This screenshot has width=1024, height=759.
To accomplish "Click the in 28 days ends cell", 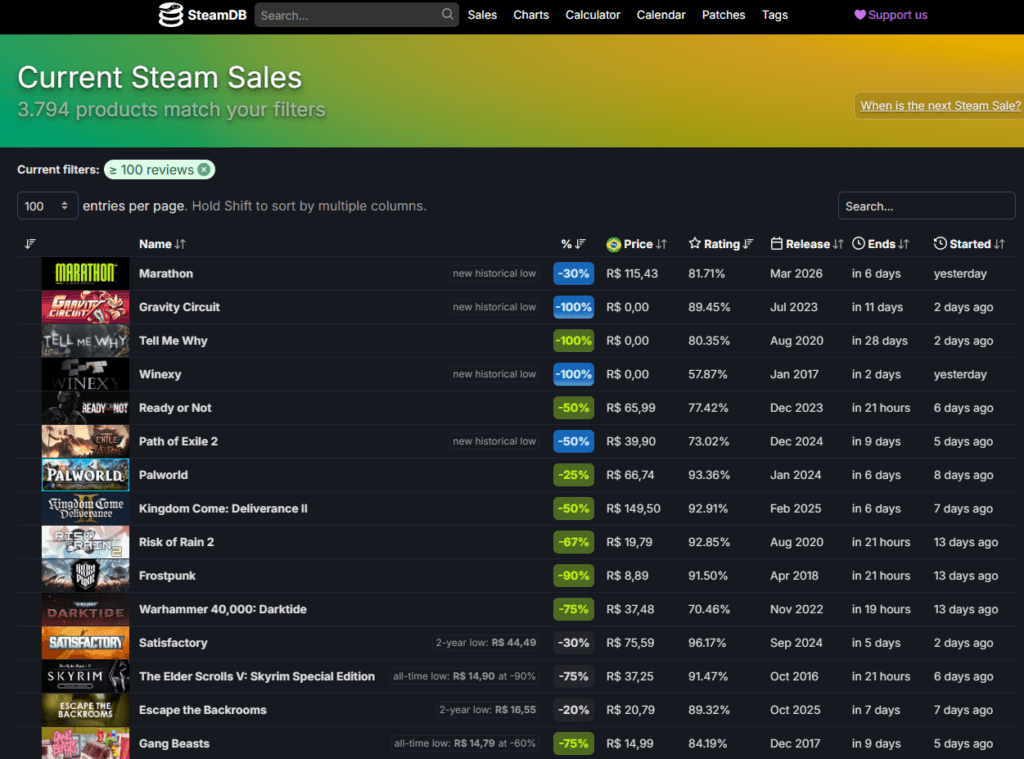I will tap(880, 340).
